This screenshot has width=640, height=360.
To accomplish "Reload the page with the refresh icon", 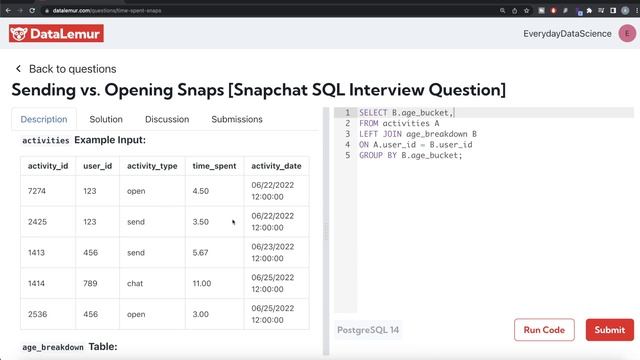I will pos(32,11).
